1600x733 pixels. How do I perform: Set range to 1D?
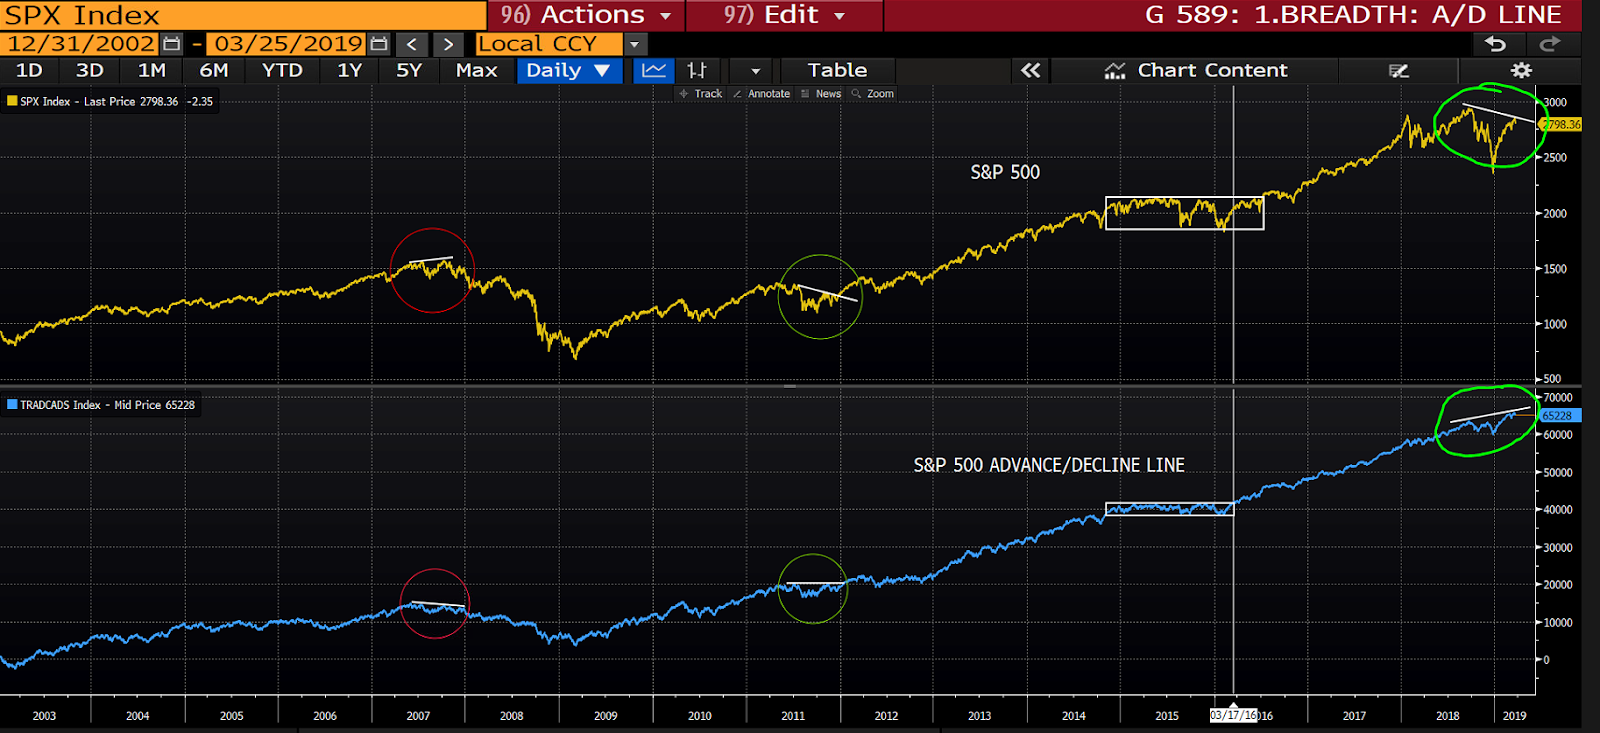click(x=29, y=70)
